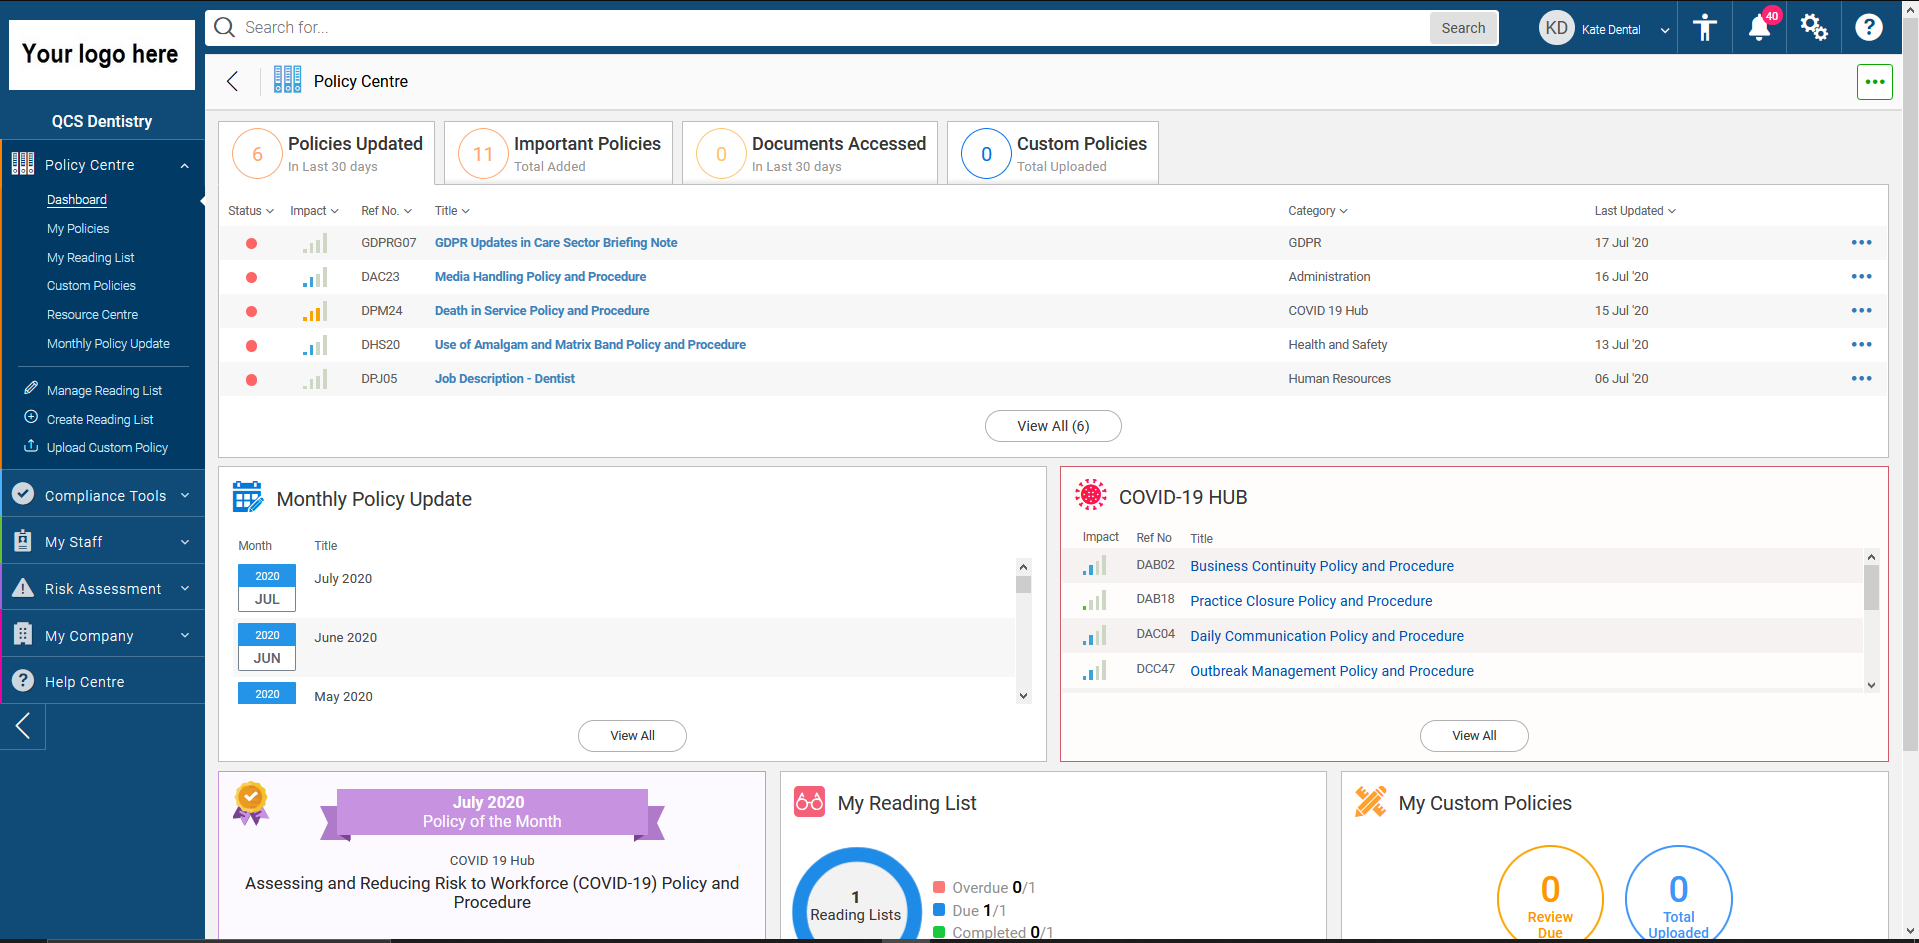This screenshot has height=943, width=1919.
Task: Collapse the Policy Centre section
Action: coord(184,164)
